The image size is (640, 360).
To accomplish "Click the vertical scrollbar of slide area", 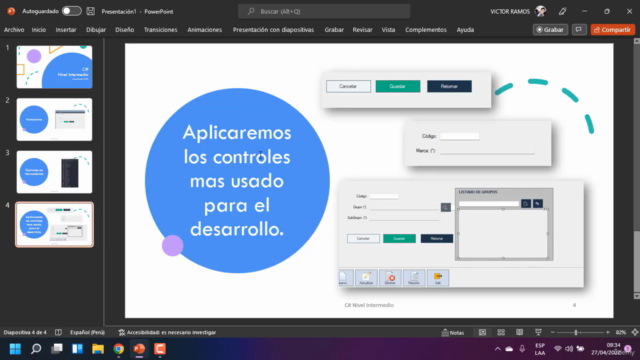I will point(637,170).
